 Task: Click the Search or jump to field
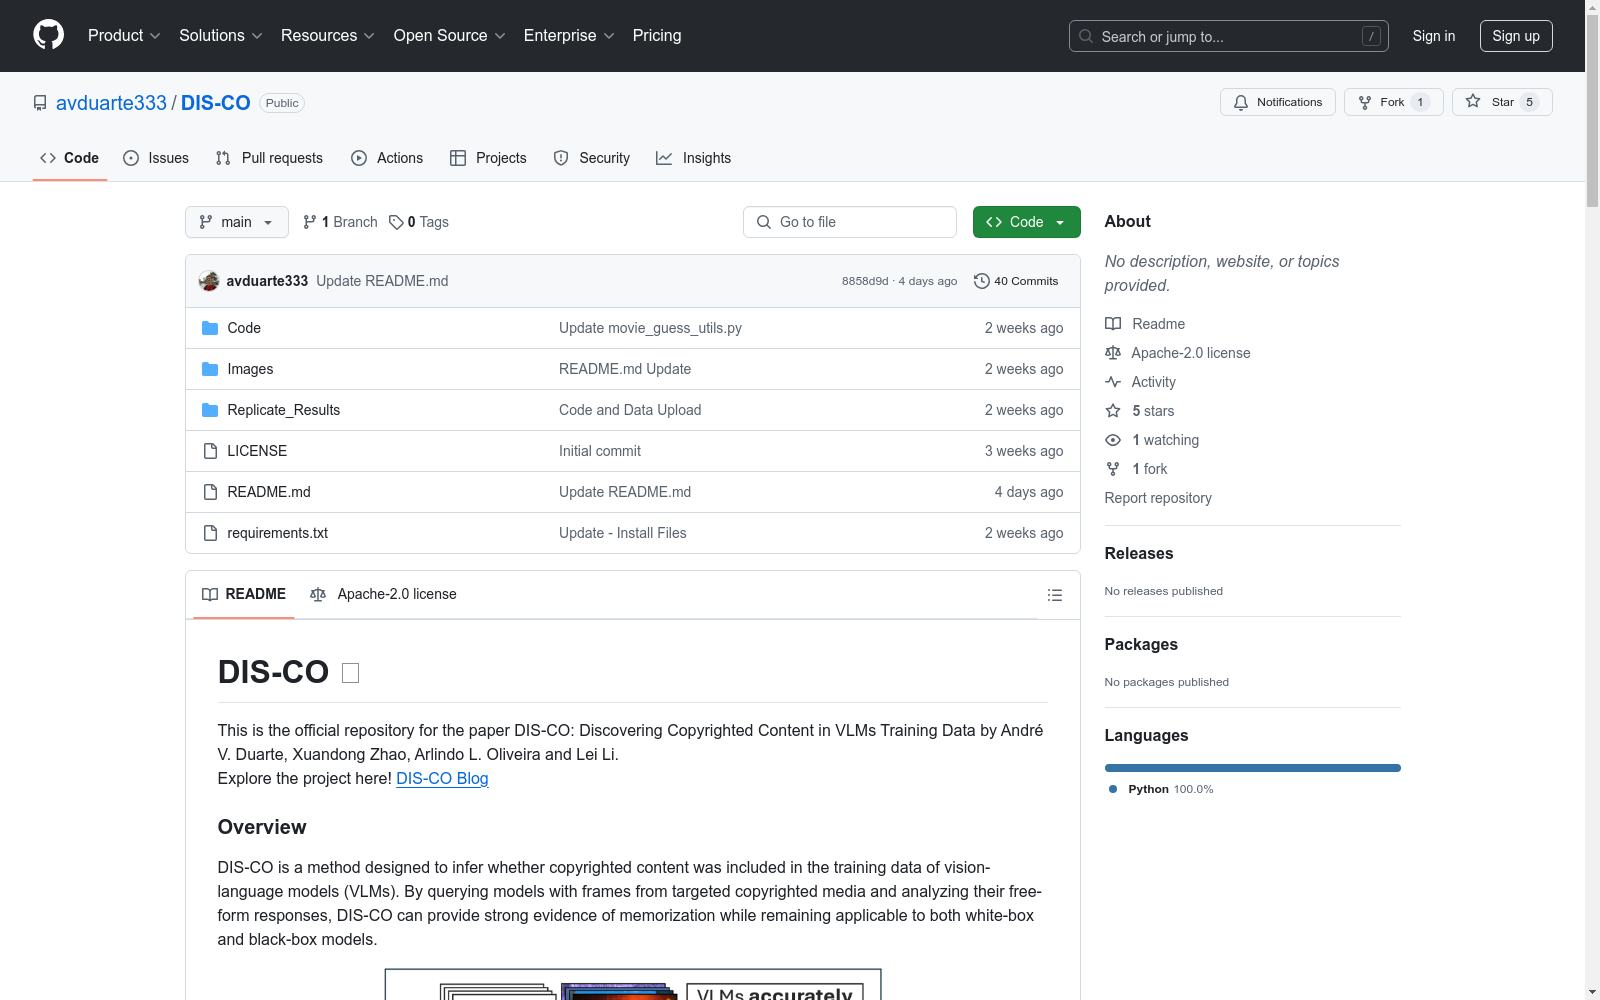pos(1229,36)
